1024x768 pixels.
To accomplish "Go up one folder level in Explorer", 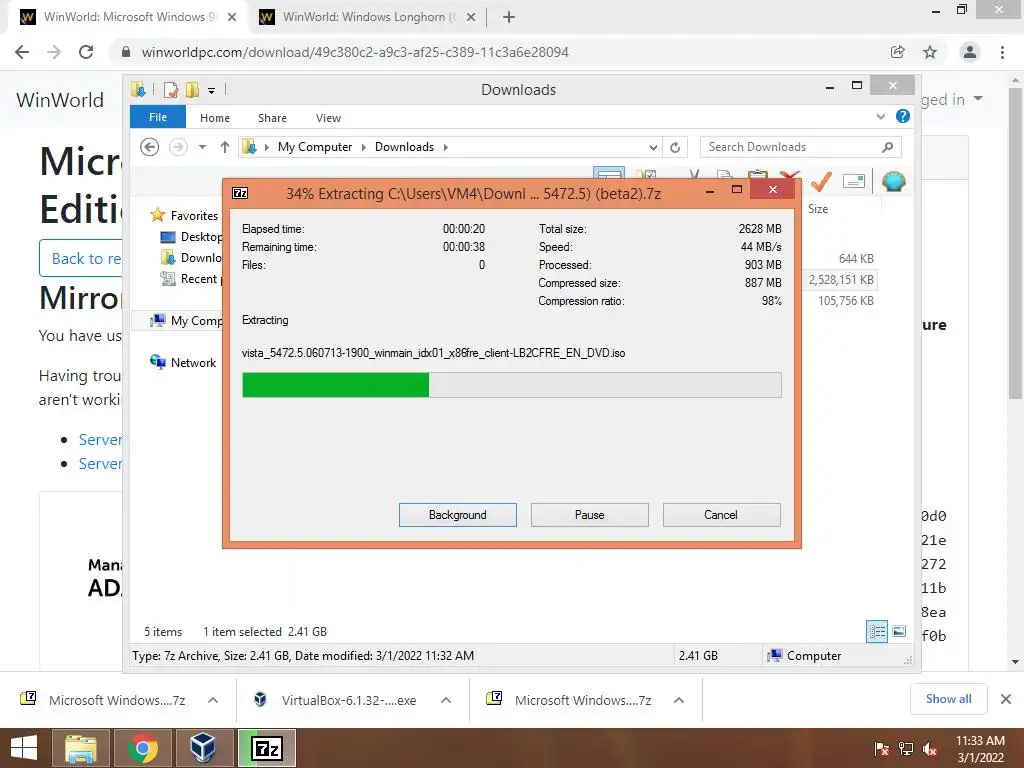I will tap(225, 147).
